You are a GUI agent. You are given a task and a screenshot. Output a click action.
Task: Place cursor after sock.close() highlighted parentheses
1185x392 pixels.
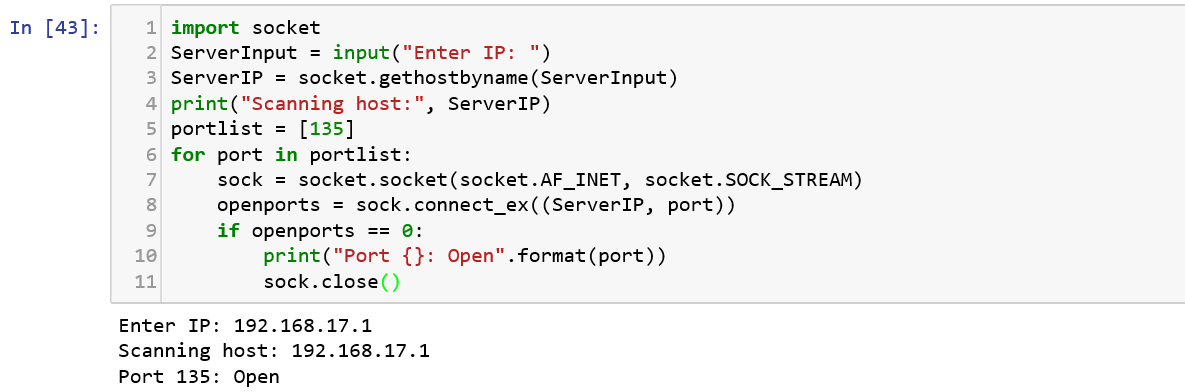(398, 282)
